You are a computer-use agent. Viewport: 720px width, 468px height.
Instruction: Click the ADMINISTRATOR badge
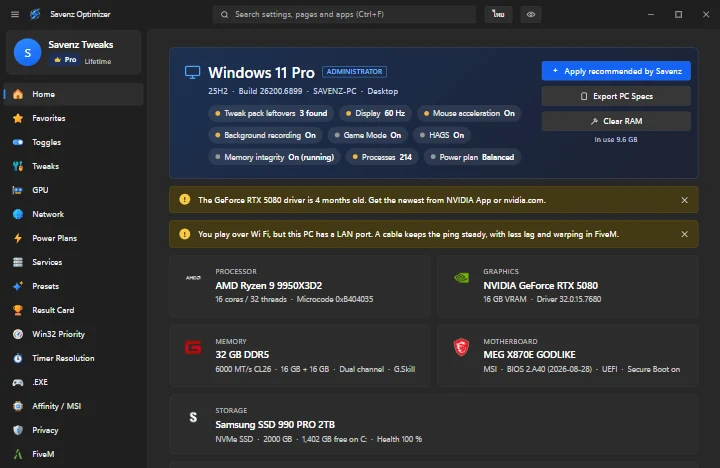coord(354,72)
